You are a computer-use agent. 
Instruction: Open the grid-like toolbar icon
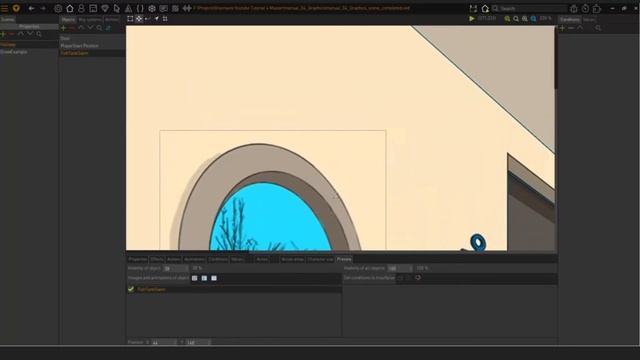[x=176, y=8]
